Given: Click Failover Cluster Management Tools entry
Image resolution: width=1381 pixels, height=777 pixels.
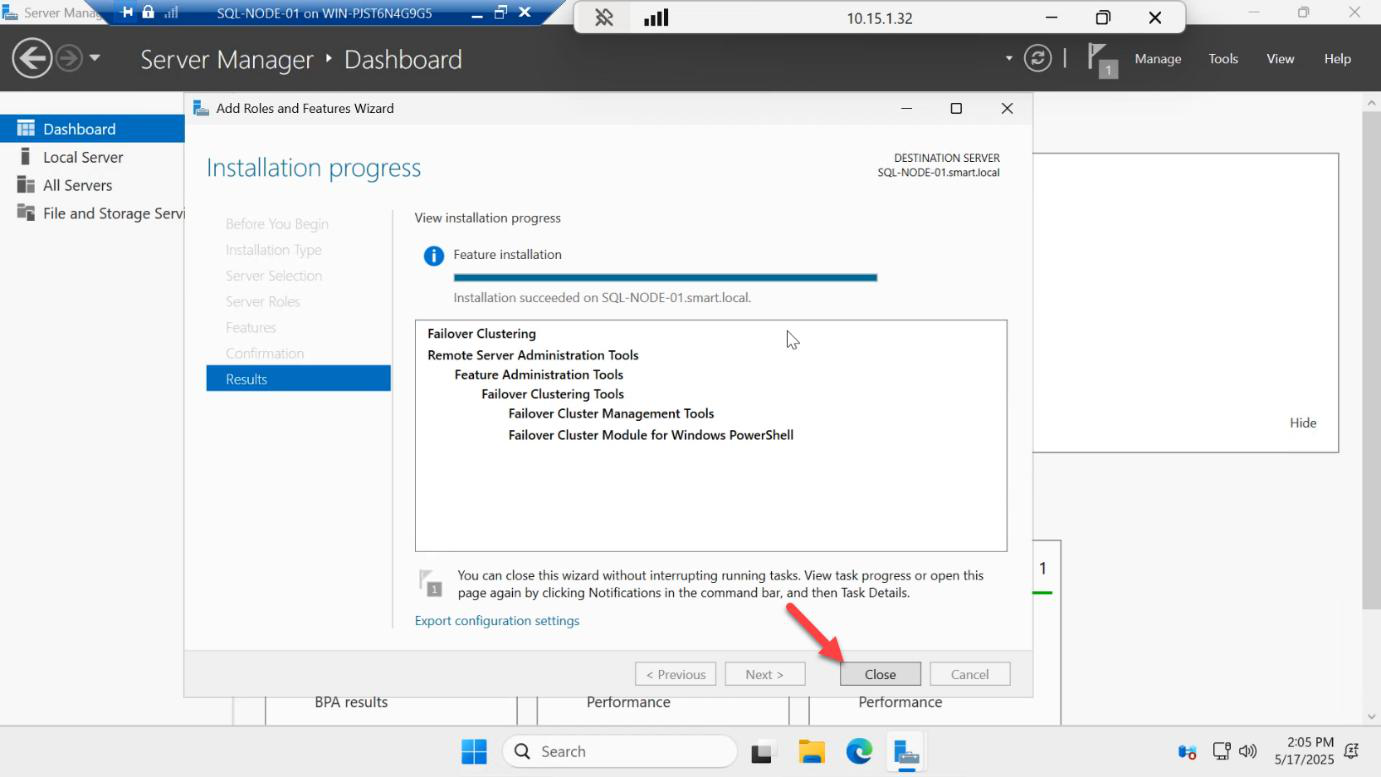Looking at the screenshot, I should coord(611,413).
